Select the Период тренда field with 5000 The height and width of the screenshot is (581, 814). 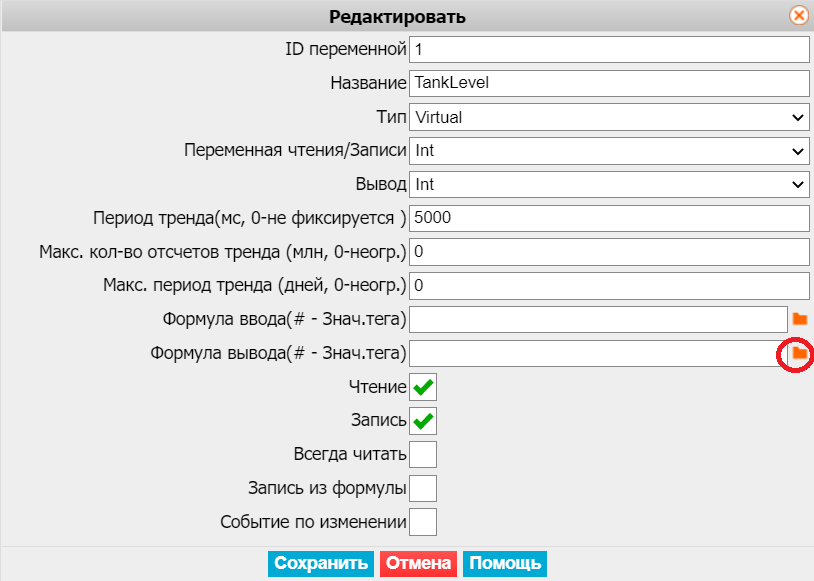[609, 218]
